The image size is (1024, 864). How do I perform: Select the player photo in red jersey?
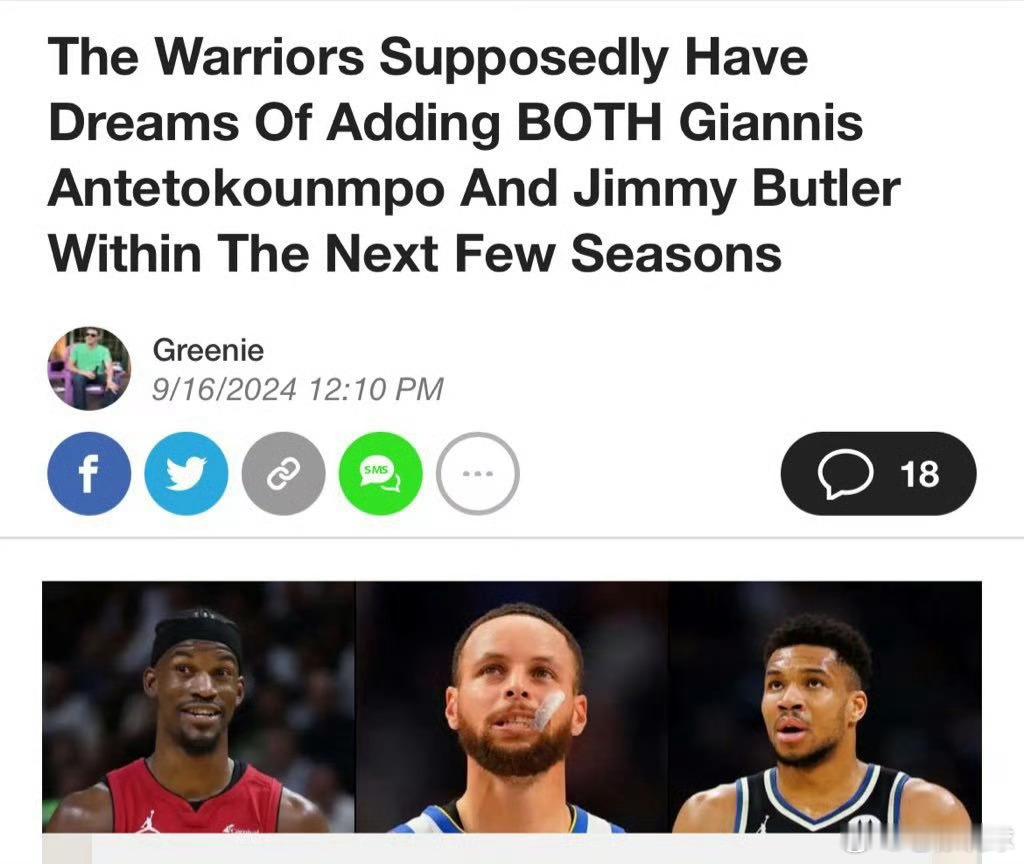pos(199,707)
